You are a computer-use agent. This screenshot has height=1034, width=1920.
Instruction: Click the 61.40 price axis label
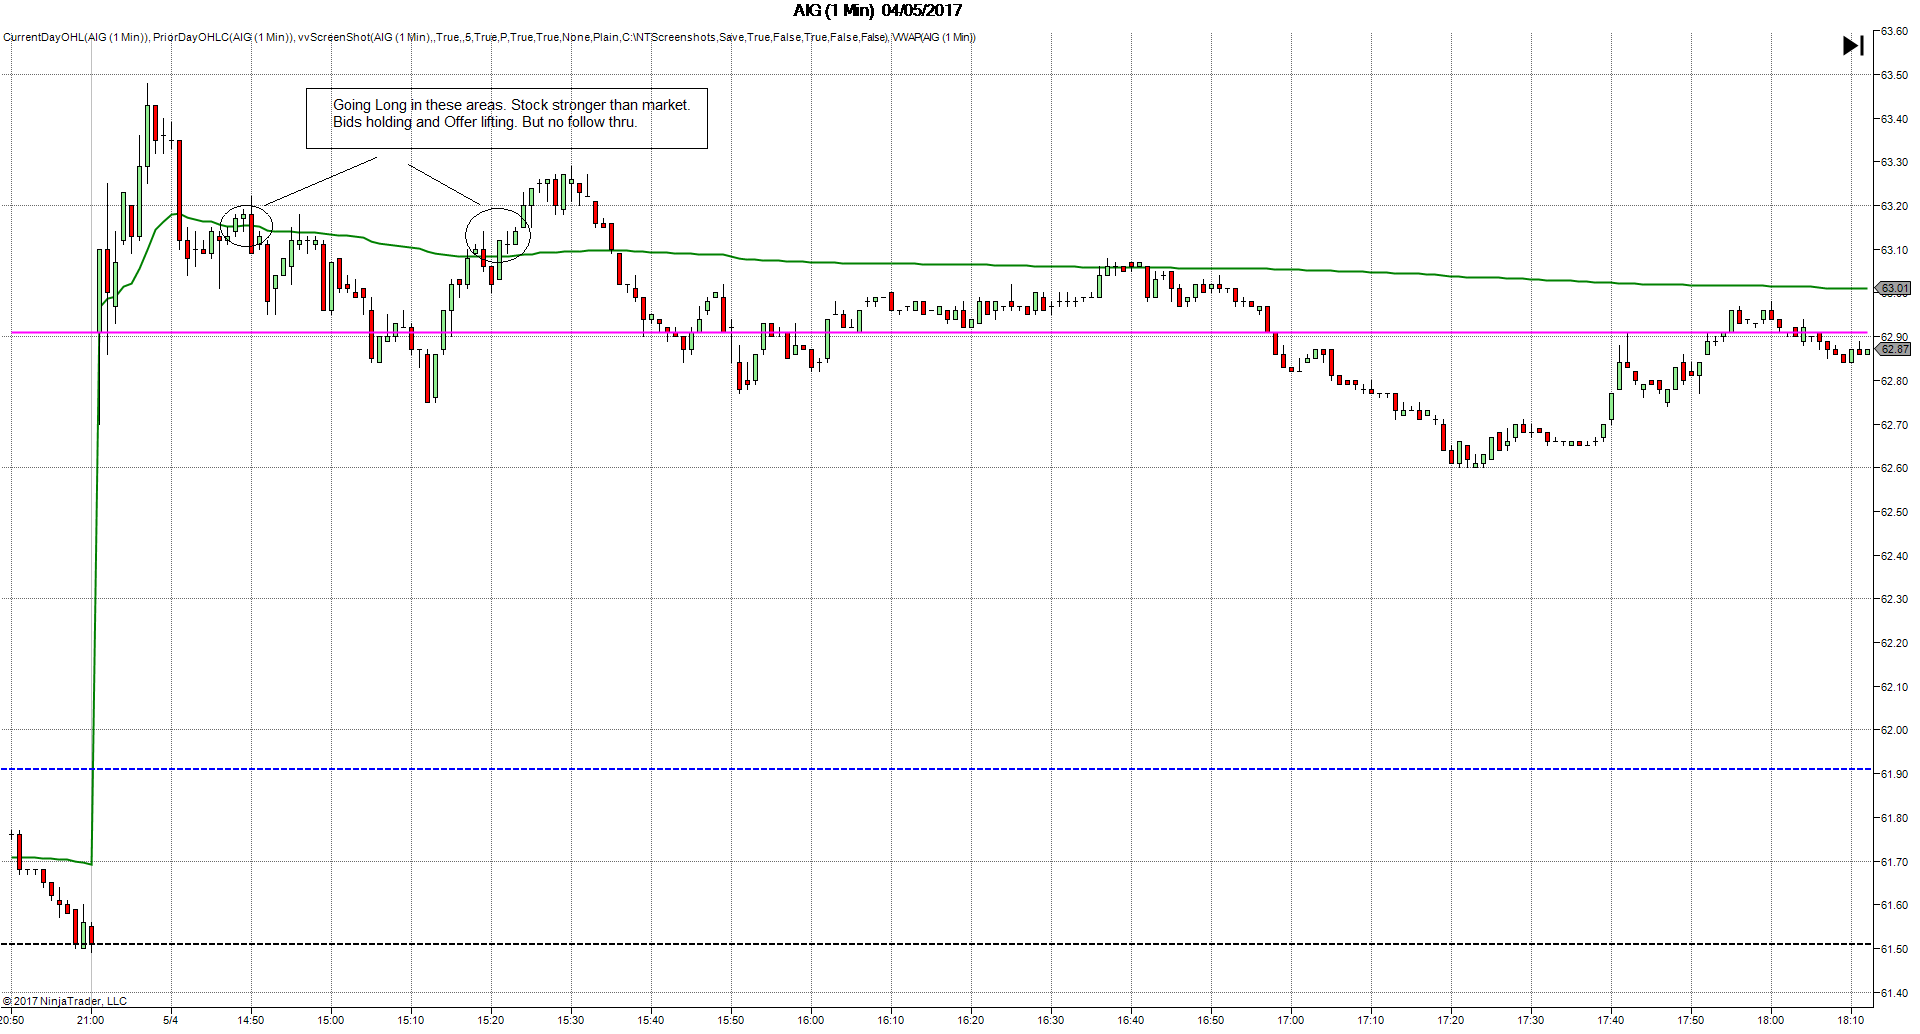click(x=1894, y=993)
